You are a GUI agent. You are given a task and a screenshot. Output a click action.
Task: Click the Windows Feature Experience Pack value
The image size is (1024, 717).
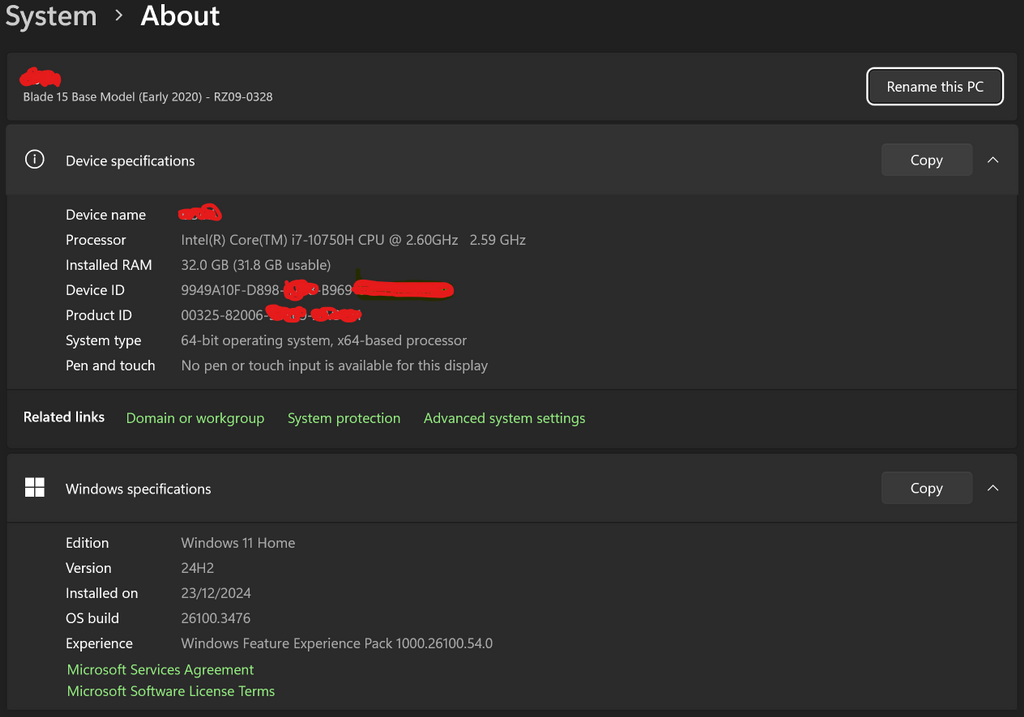[337, 643]
